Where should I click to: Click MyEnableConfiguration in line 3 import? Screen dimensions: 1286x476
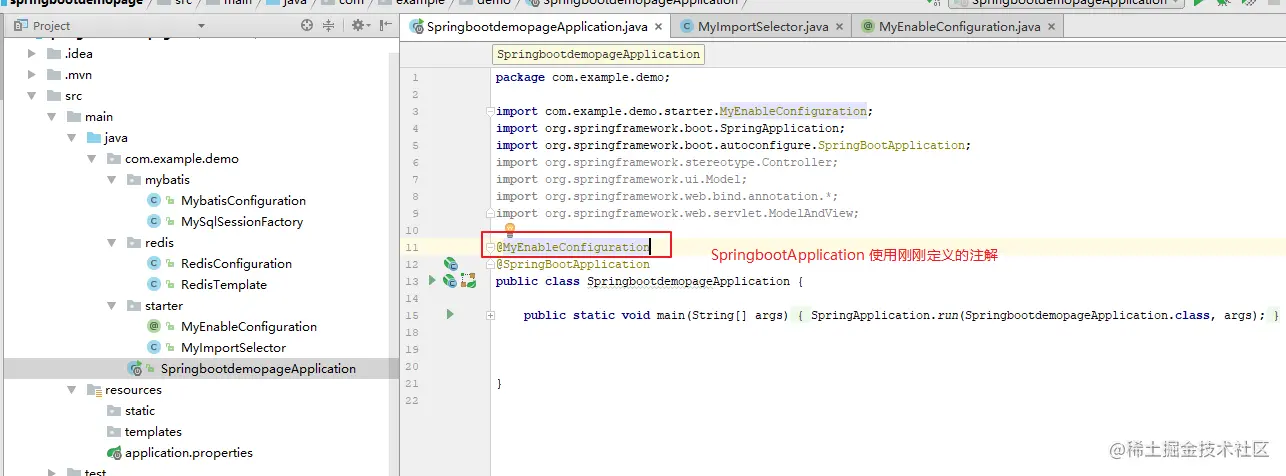pyautogui.click(x=793, y=111)
